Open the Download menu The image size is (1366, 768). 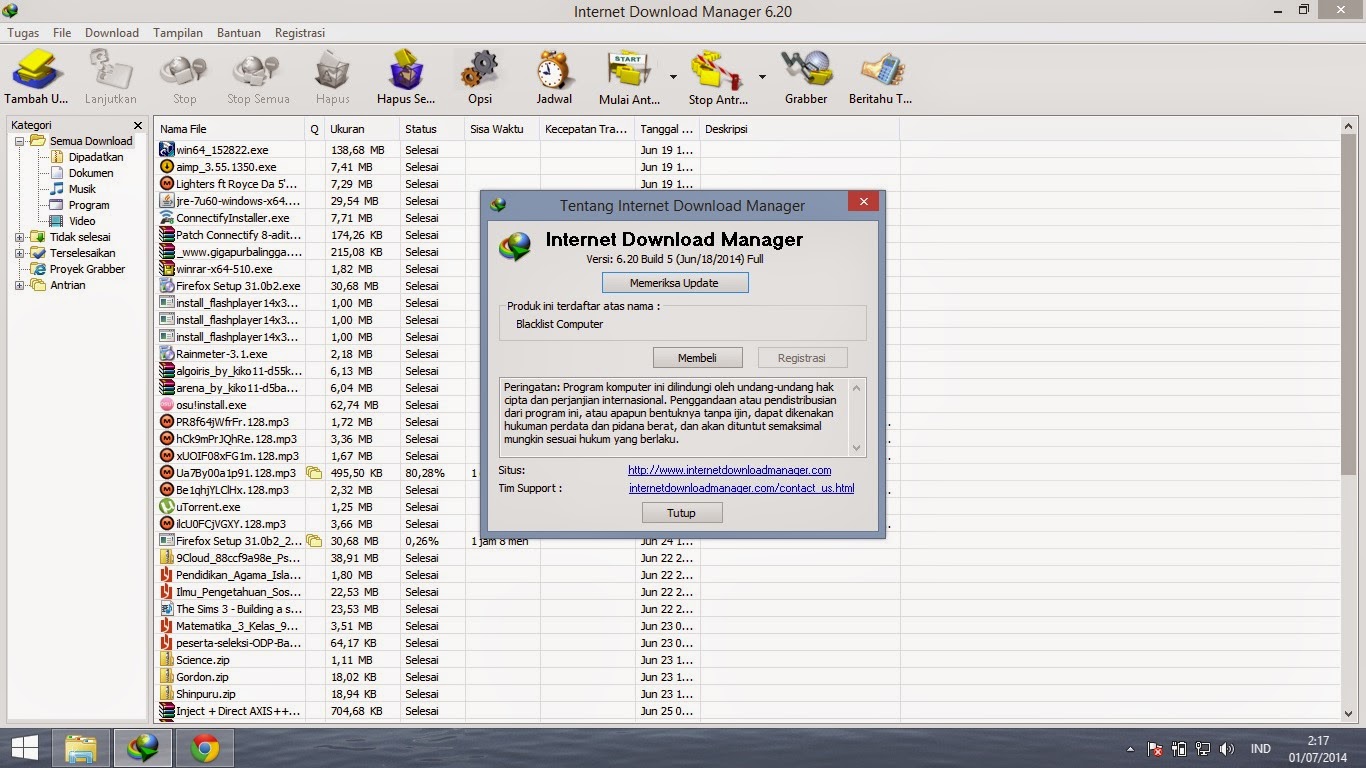[x=112, y=33]
